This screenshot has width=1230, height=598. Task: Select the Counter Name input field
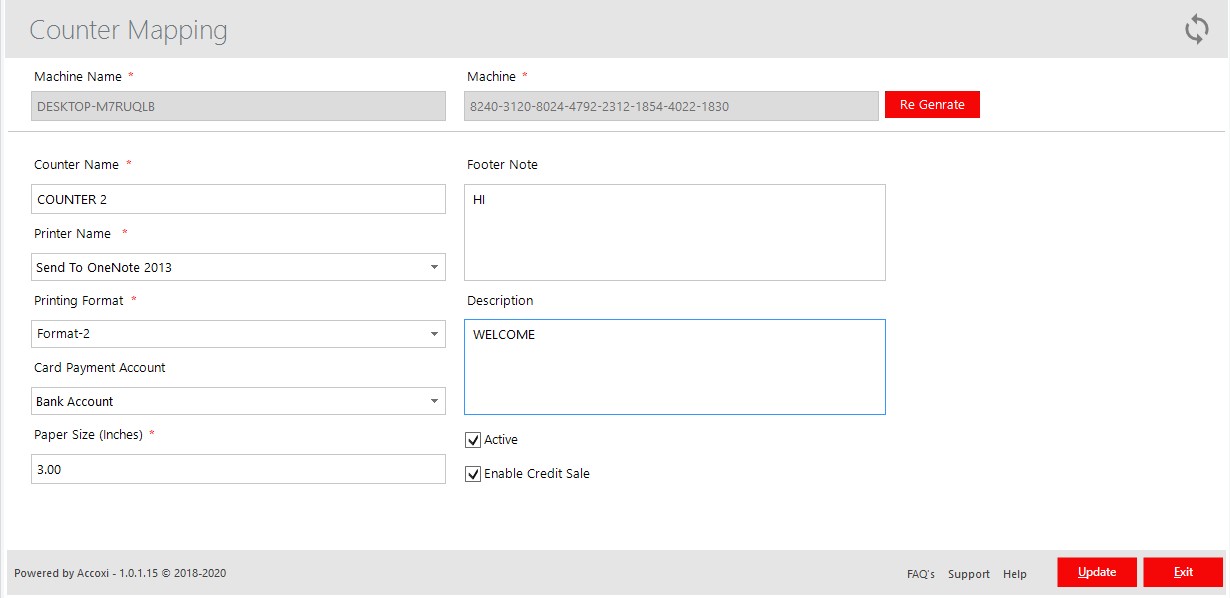coord(238,198)
